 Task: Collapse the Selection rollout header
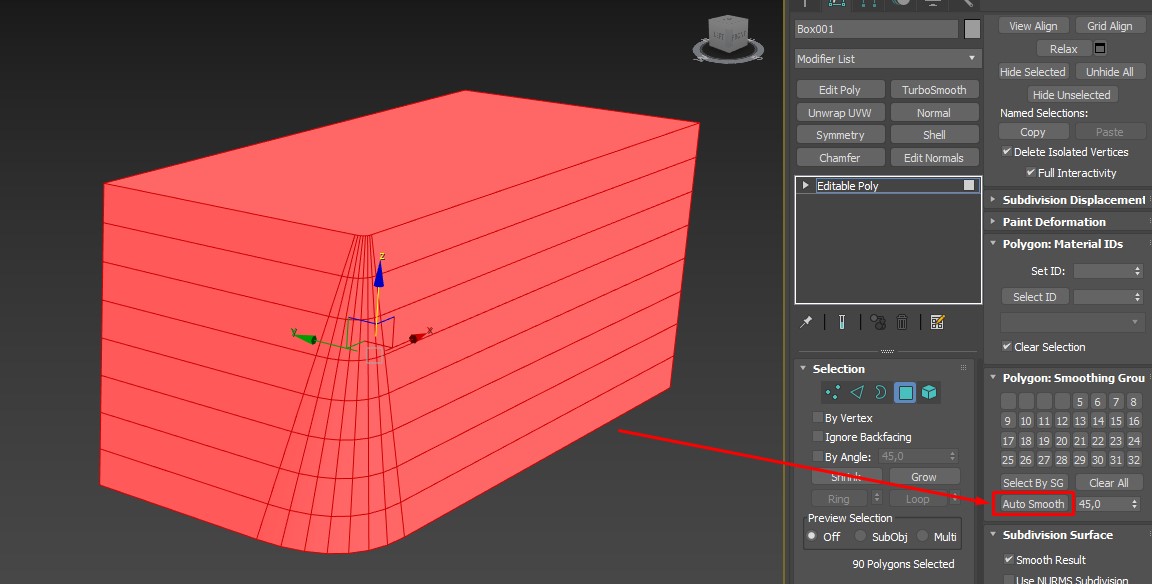pyautogui.click(x=838, y=369)
